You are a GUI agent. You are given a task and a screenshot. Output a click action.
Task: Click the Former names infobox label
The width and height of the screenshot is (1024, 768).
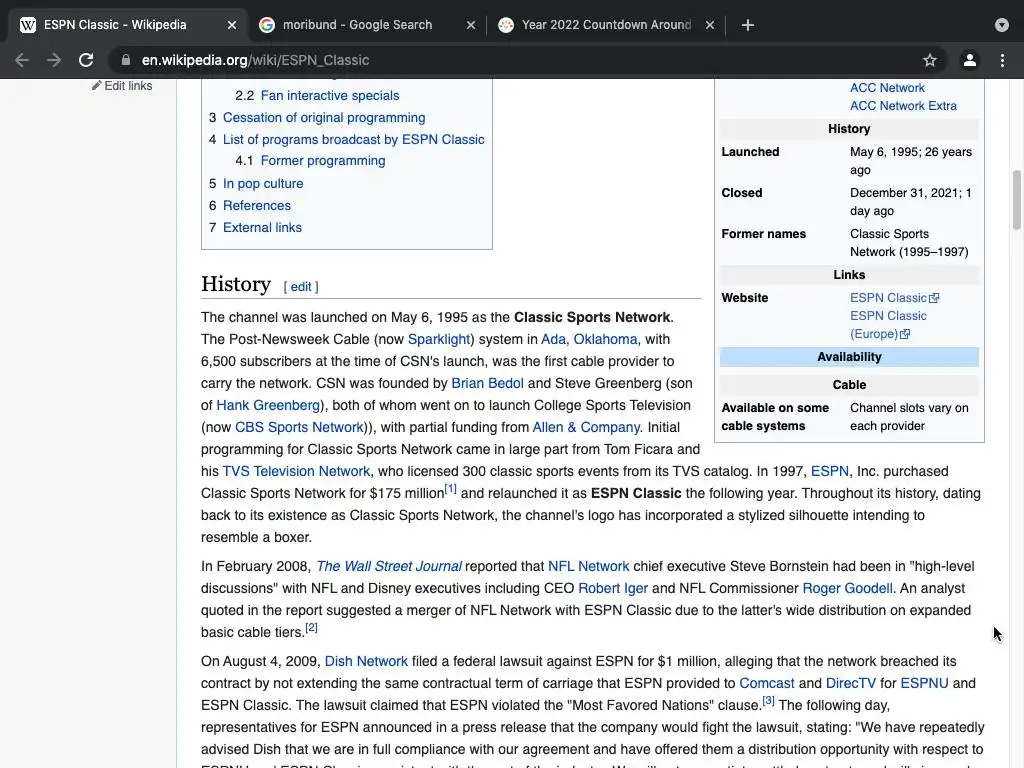763,234
